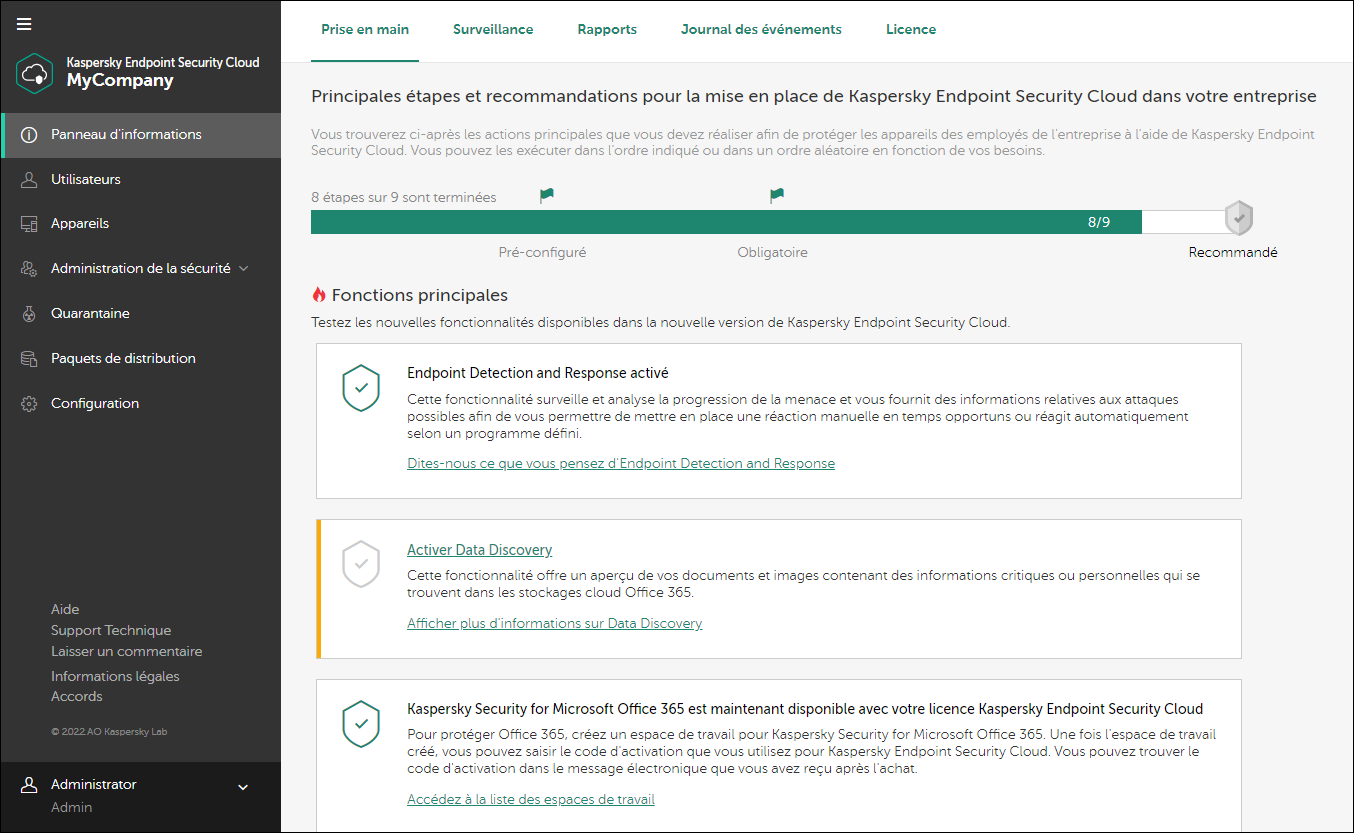Open the Surveillance tab
Viewport: 1354px width, 833px height.
click(x=493, y=30)
